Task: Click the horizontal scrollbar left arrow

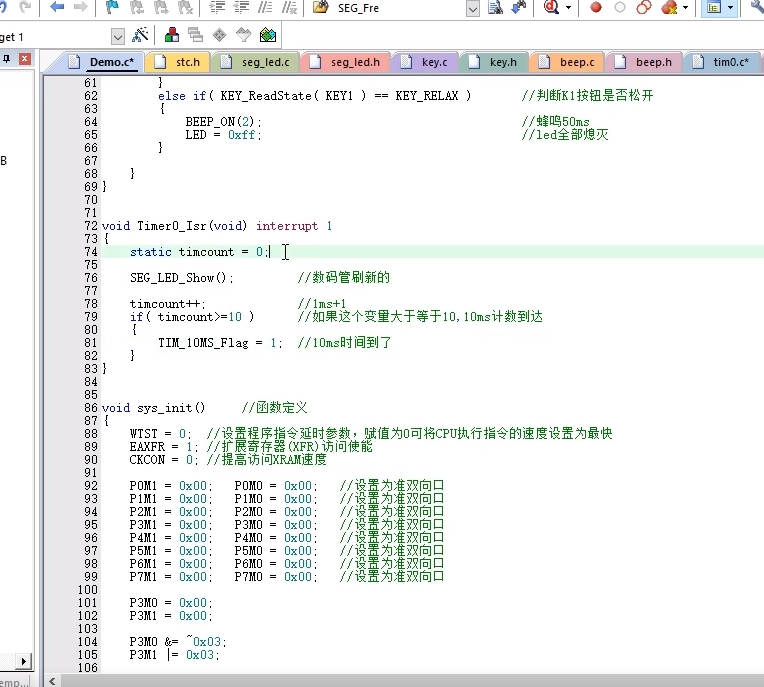Action: tap(52, 681)
